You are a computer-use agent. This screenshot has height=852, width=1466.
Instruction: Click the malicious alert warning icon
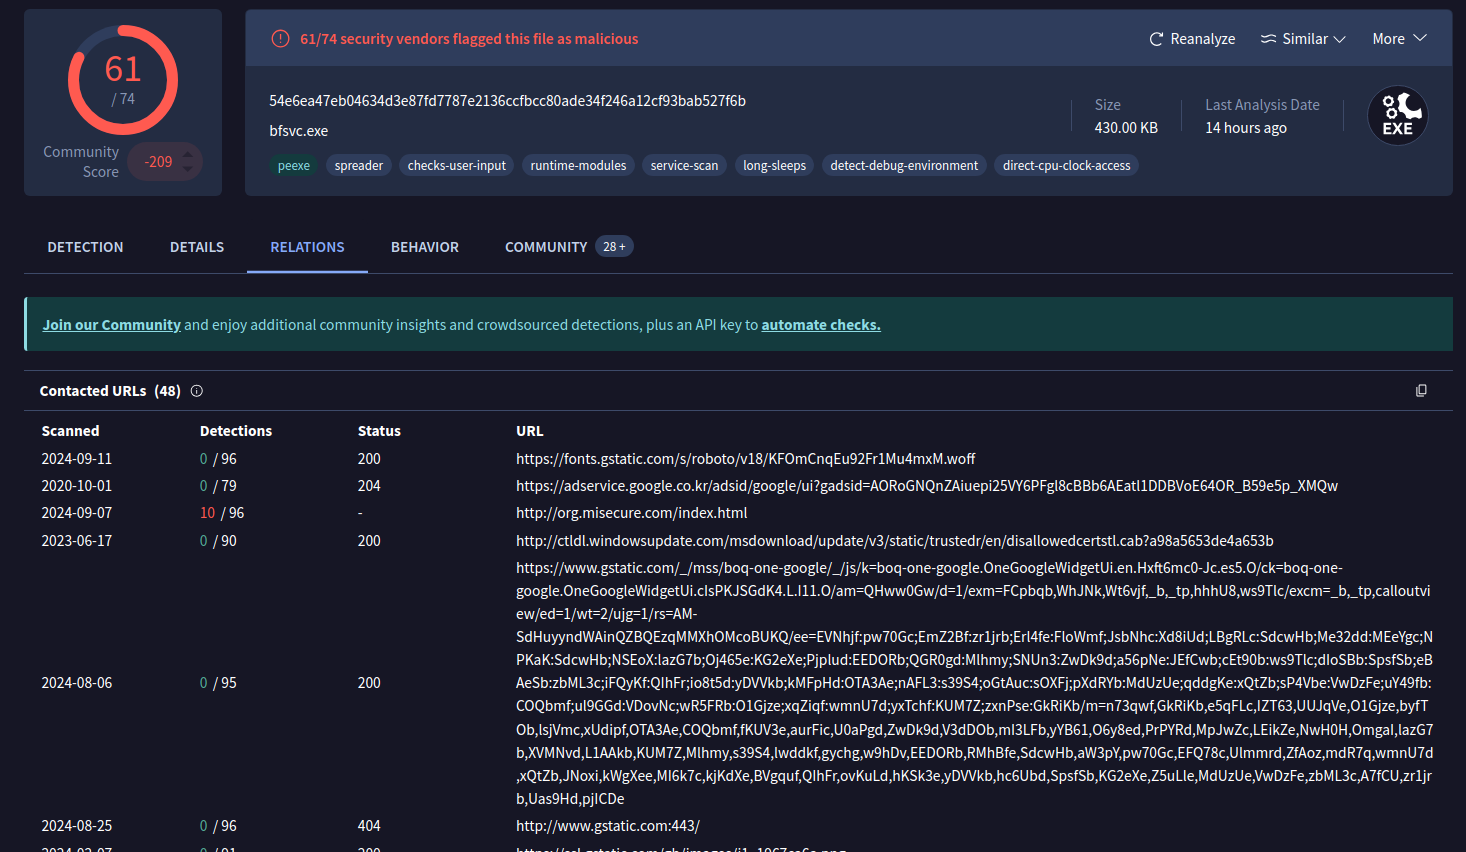[281, 39]
